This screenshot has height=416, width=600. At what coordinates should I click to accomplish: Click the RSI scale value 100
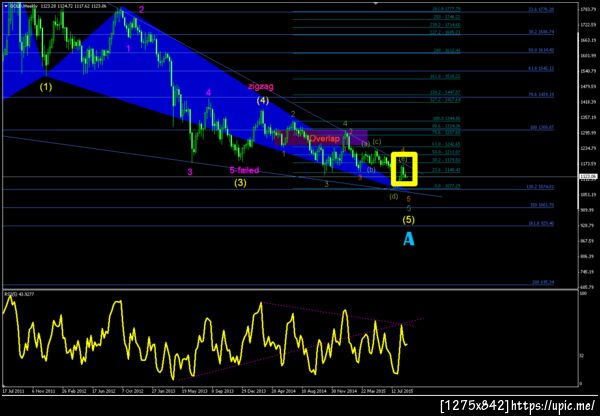pos(584,294)
